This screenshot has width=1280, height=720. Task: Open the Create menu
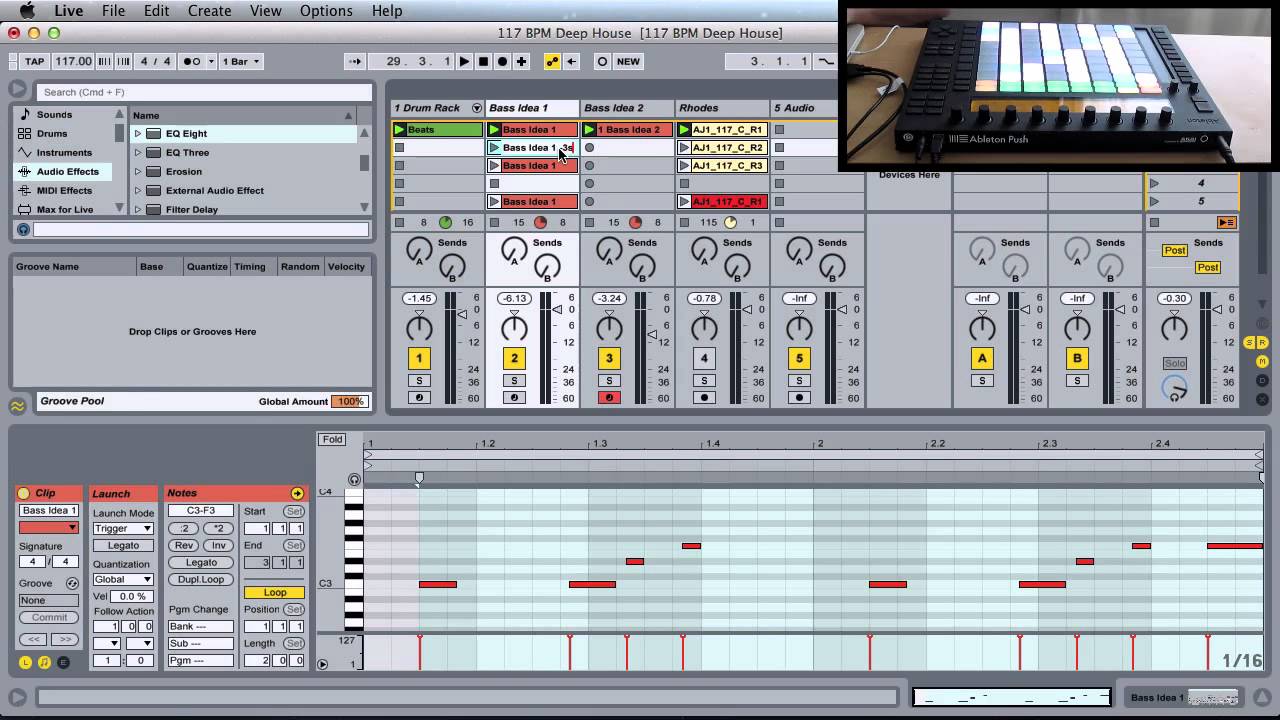[x=209, y=11]
